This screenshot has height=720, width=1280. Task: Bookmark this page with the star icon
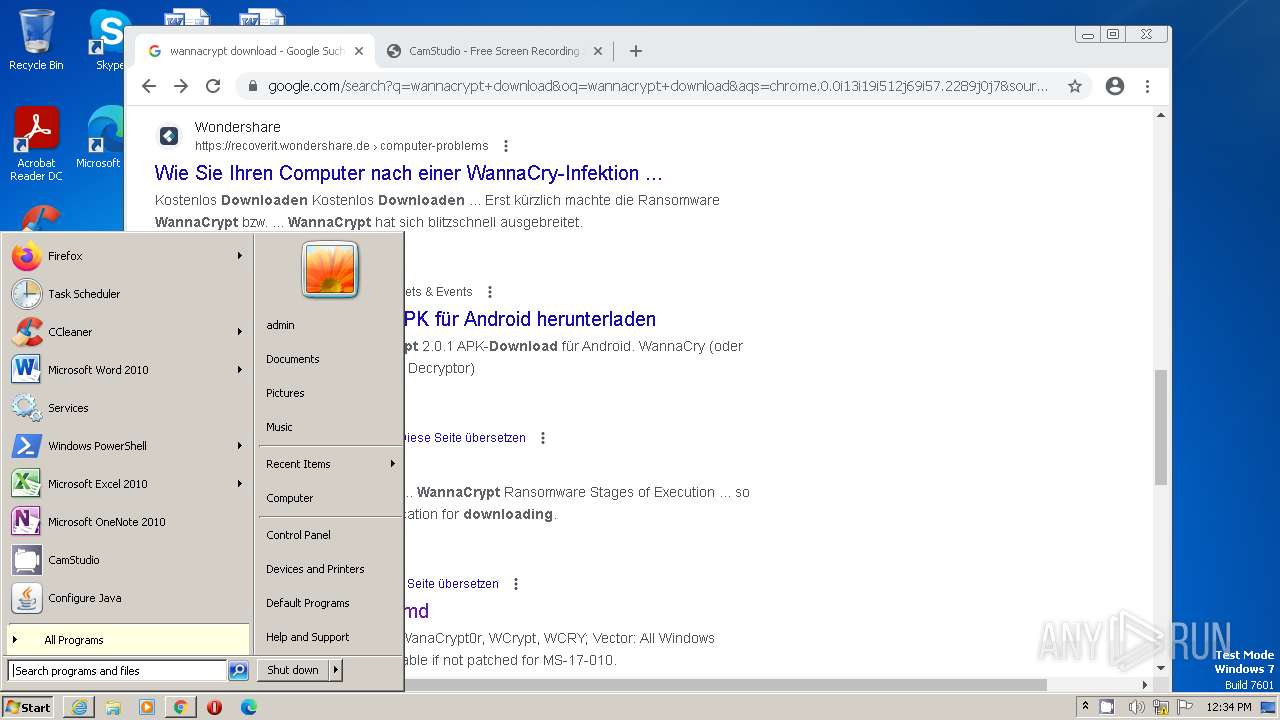tap(1075, 86)
